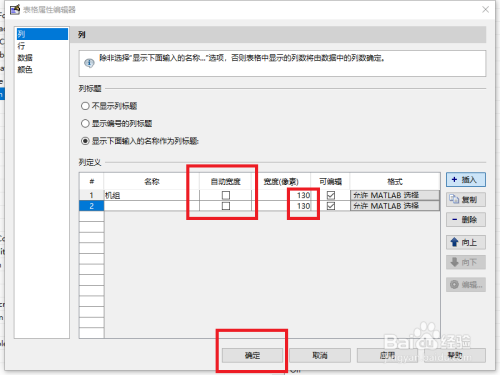Toggle 自动宽度 checkbox for row 2

point(226,206)
